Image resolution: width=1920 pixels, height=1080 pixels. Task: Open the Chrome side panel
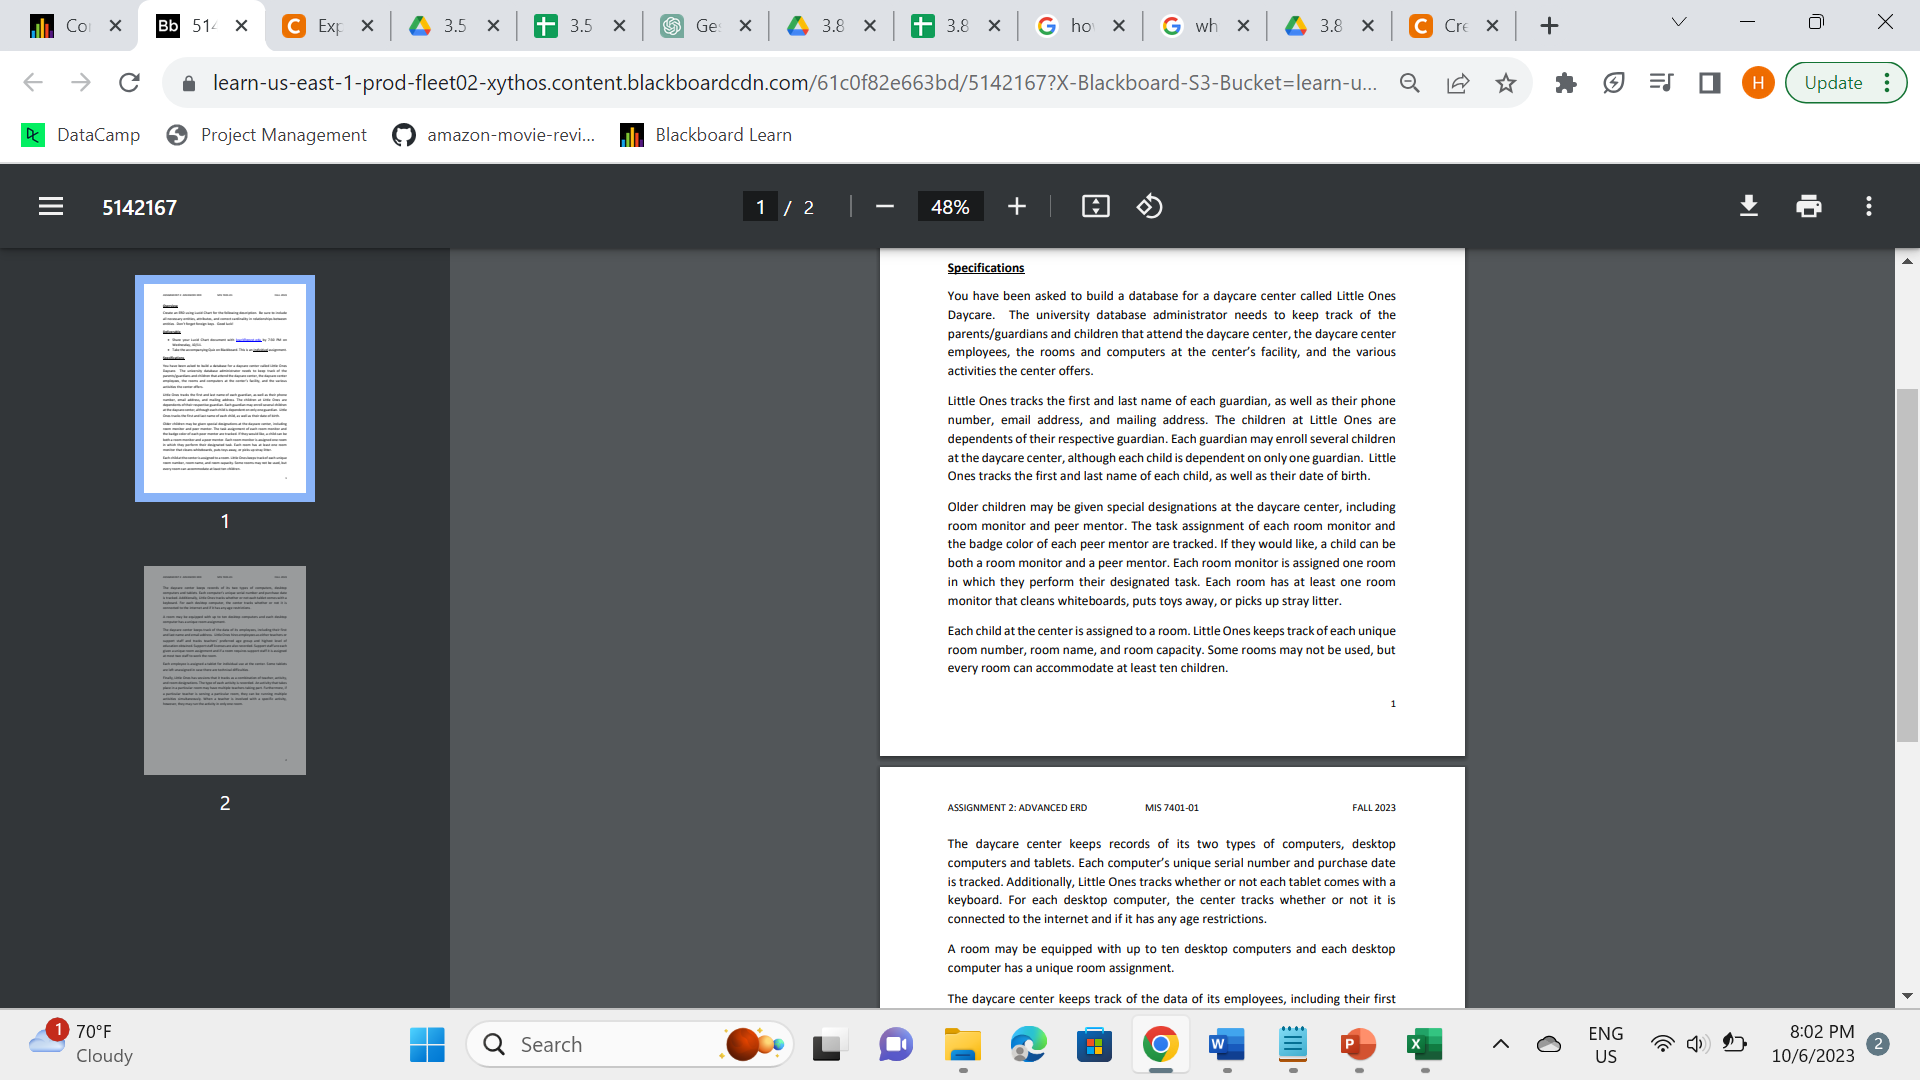pos(1710,83)
